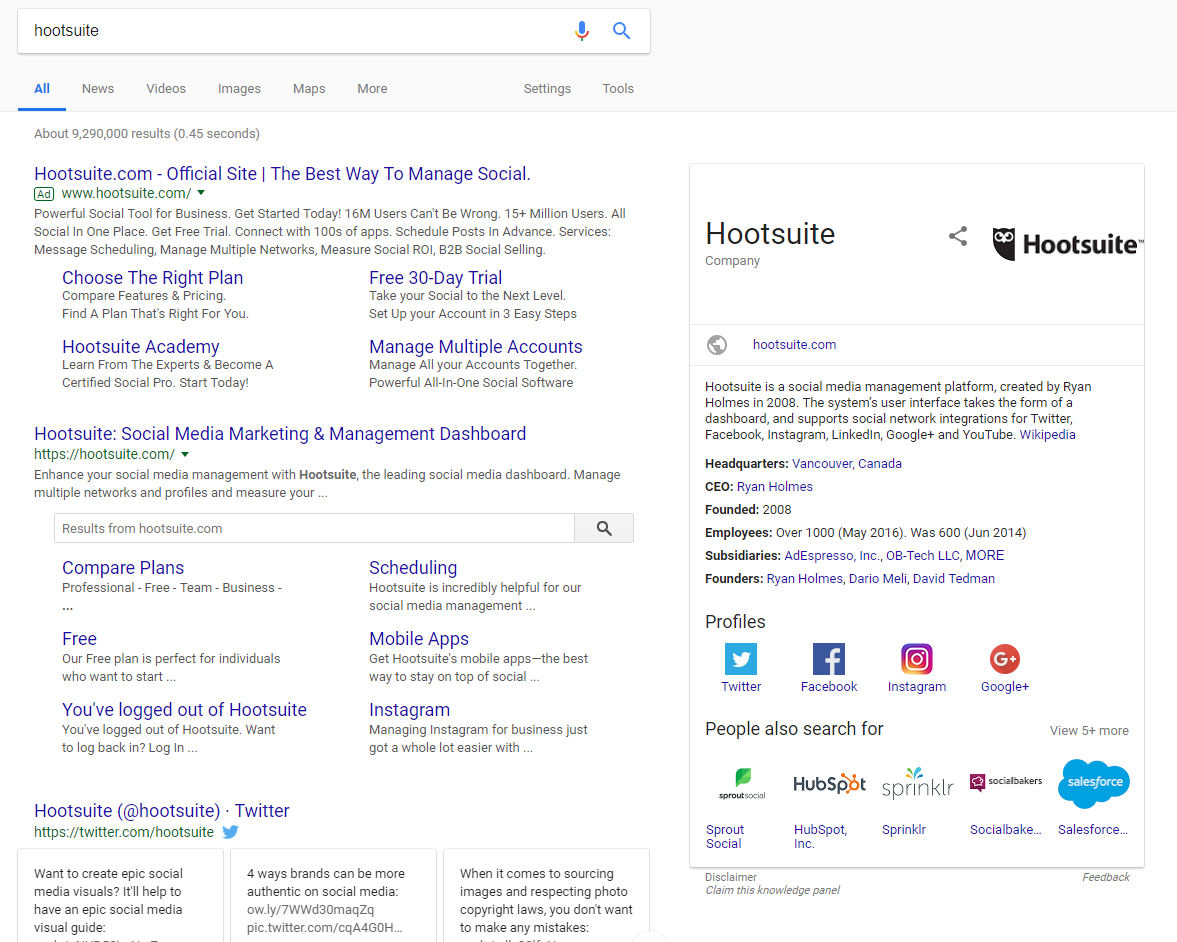The height and width of the screenshot is (942, 1177).
Task: Select the Socialbakers logo
Action: click(1006, 782)
